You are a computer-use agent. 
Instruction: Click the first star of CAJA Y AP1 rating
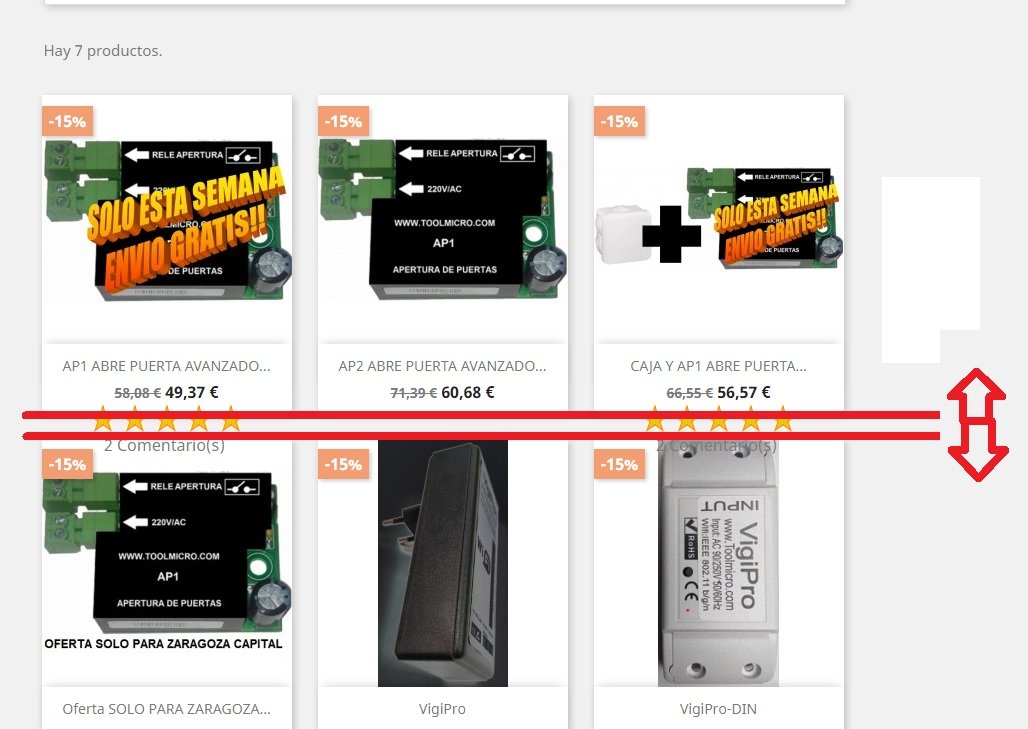tap(654, 419)
